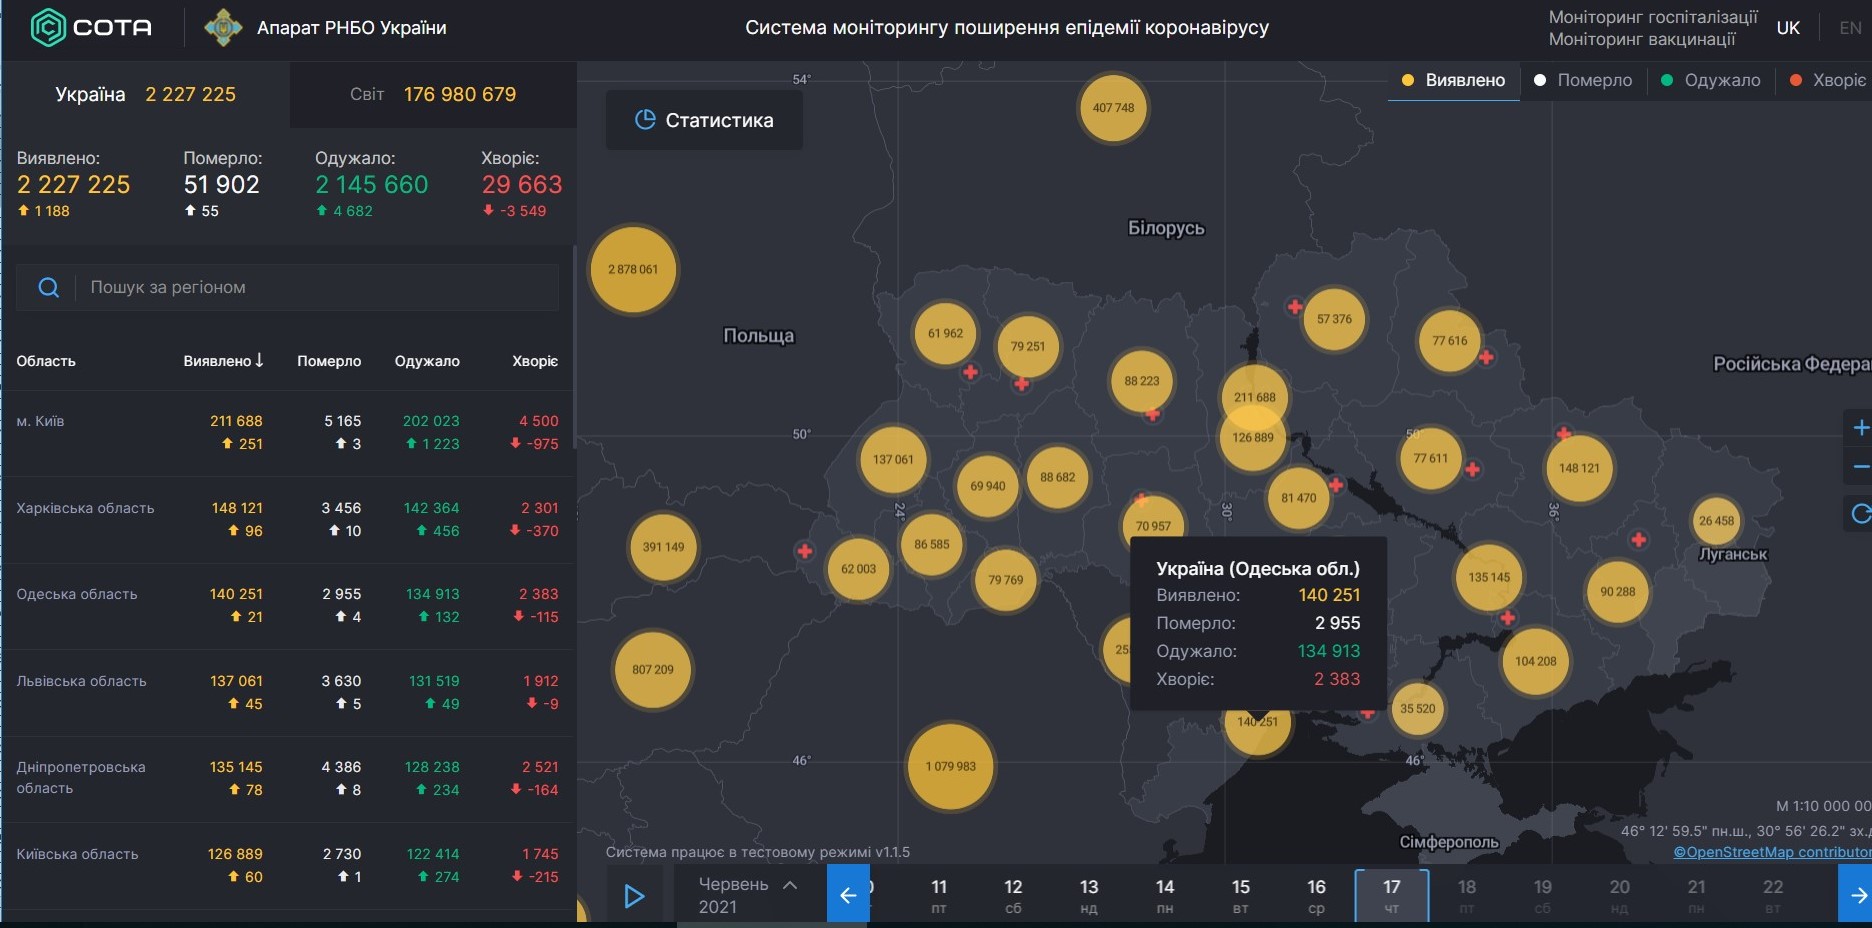Click the RNBO emblem icon

pos(222,28)
